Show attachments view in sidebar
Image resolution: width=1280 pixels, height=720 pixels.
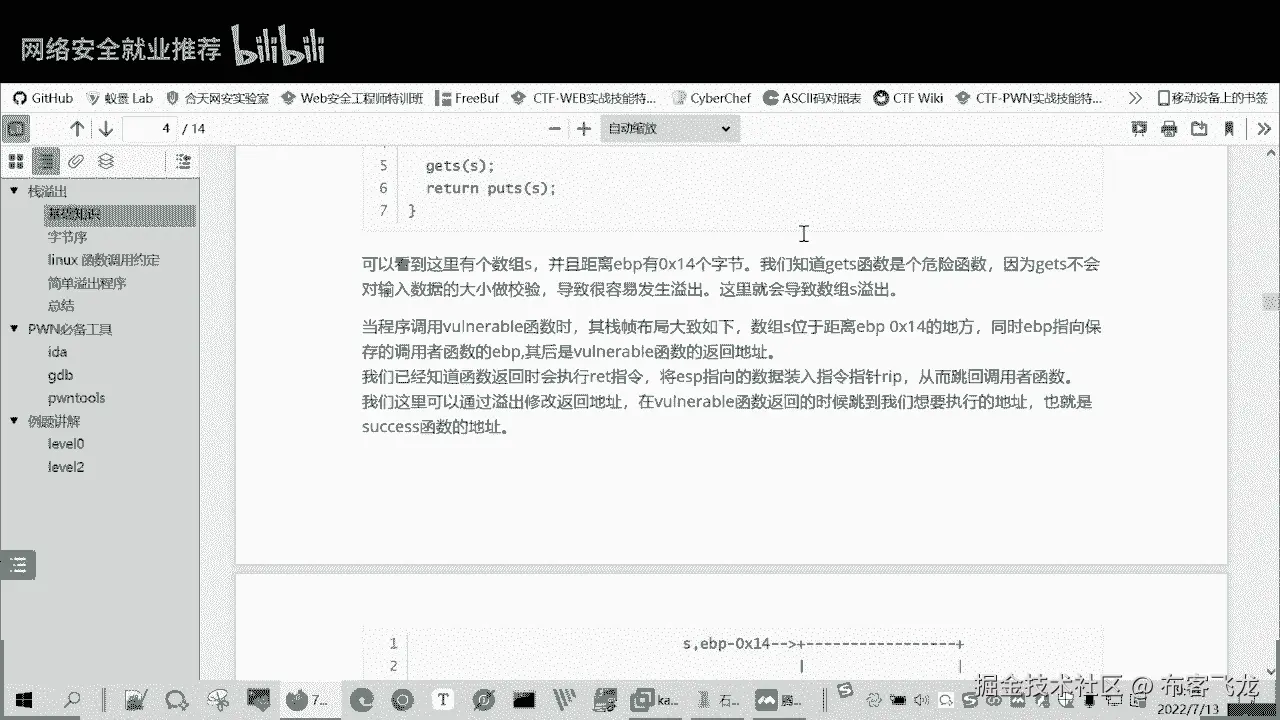pyautogui.click(x=76, y=161)
